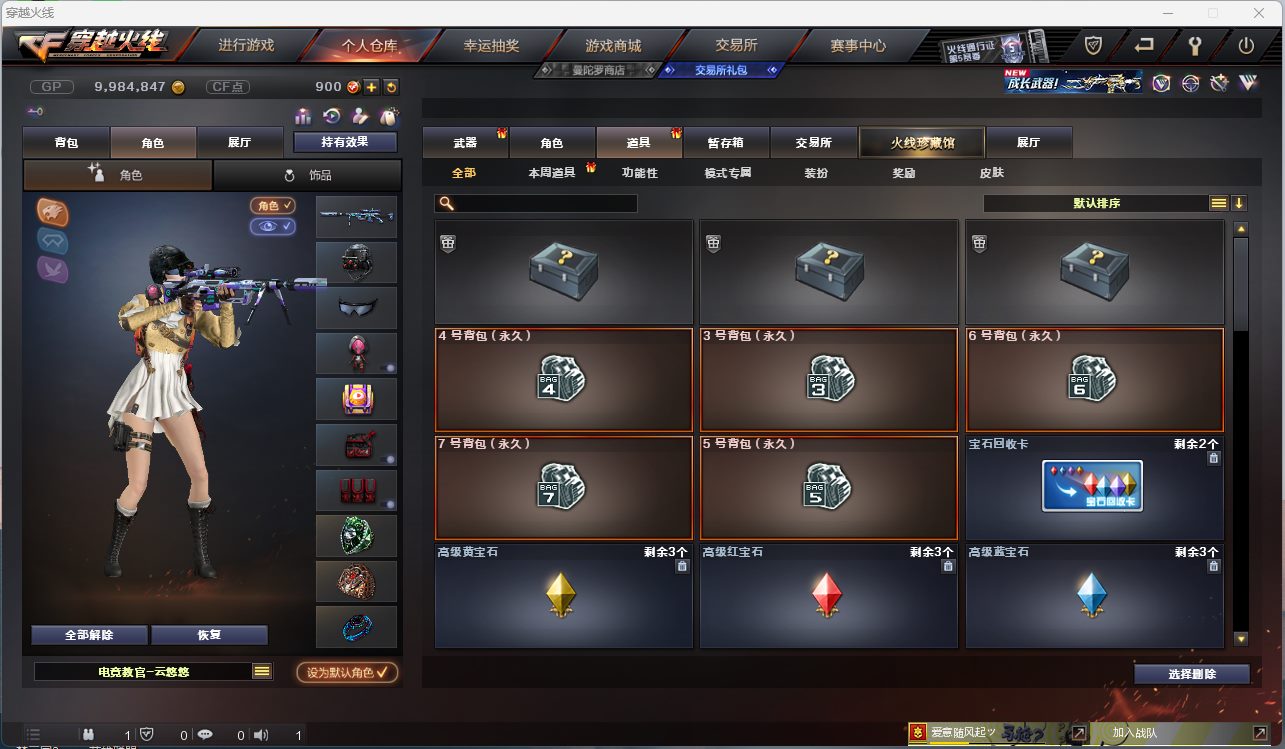
Task: Open the 游戏商城 top menu
Action: [613, 45]
